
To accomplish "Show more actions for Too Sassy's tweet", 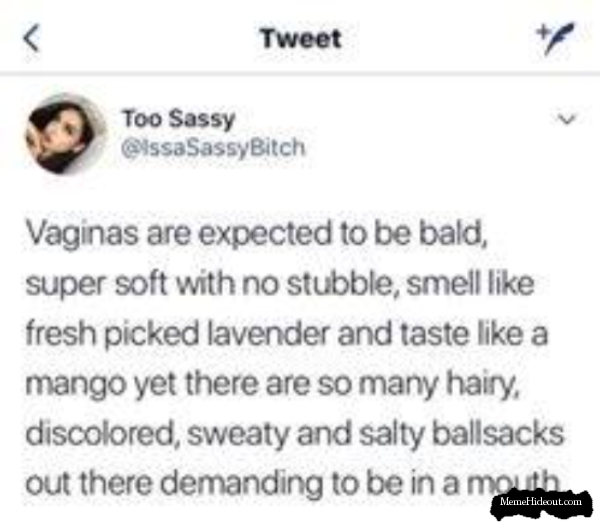I will tap(567, 119).
